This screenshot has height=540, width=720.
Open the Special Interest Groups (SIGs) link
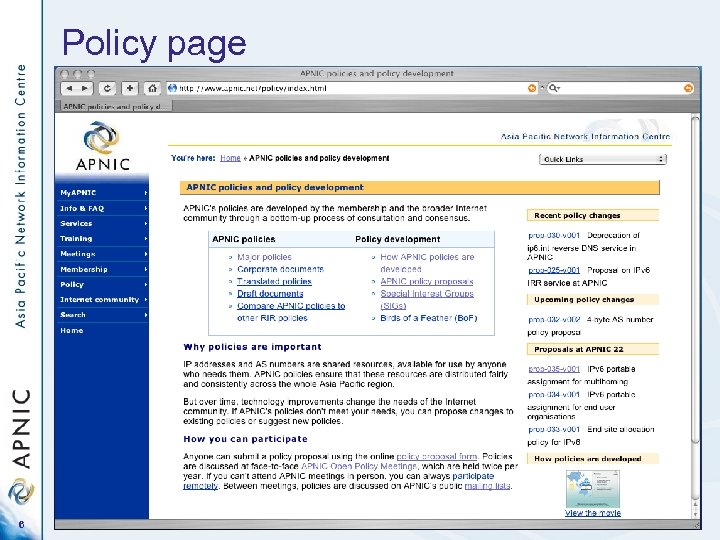(x=427, y=299)
